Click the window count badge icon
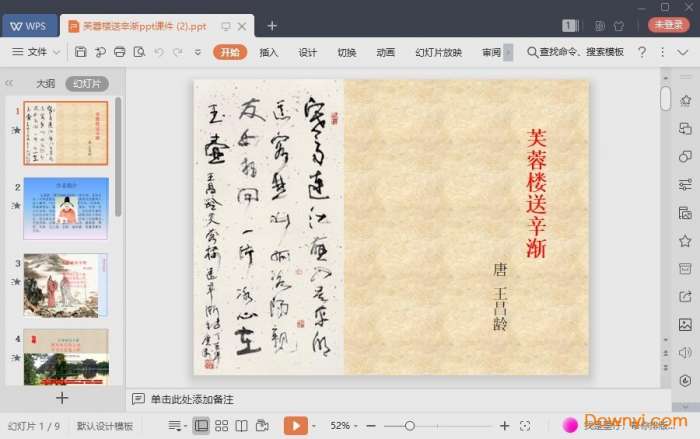Screen dimensions: 700x439 coord(570,26)
